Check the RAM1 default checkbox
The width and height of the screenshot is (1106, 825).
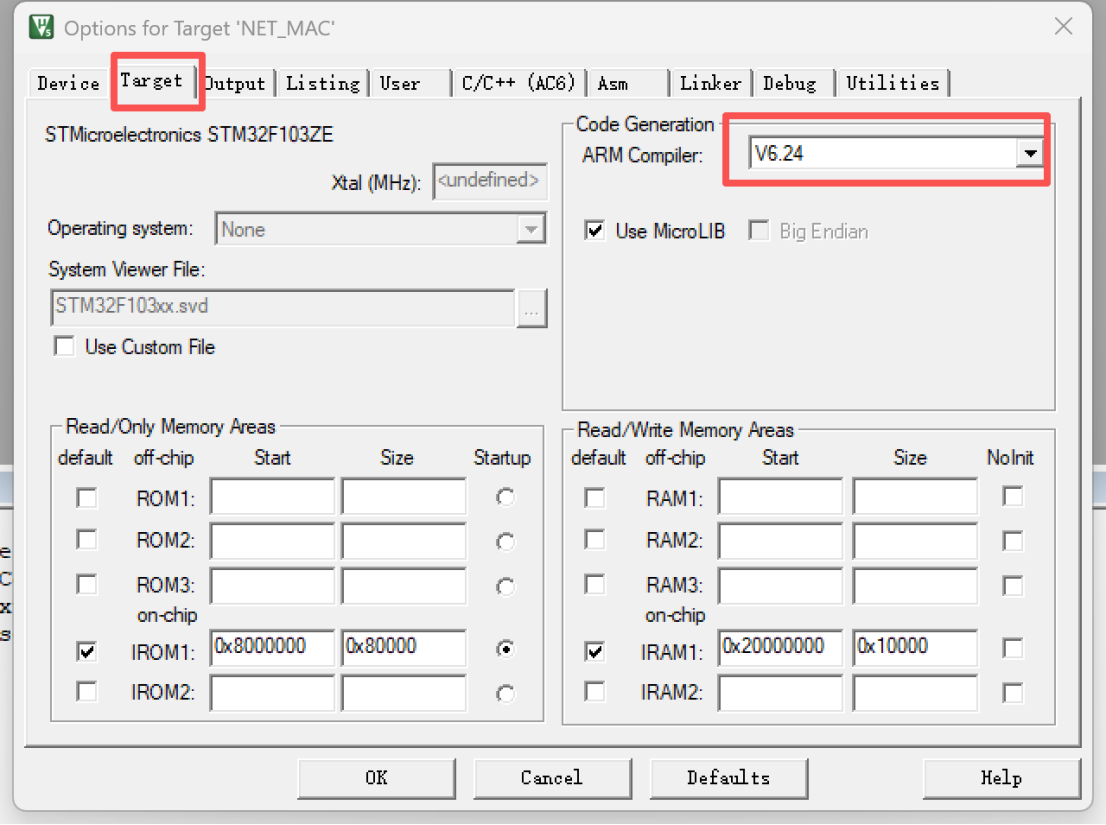(595, 498)
